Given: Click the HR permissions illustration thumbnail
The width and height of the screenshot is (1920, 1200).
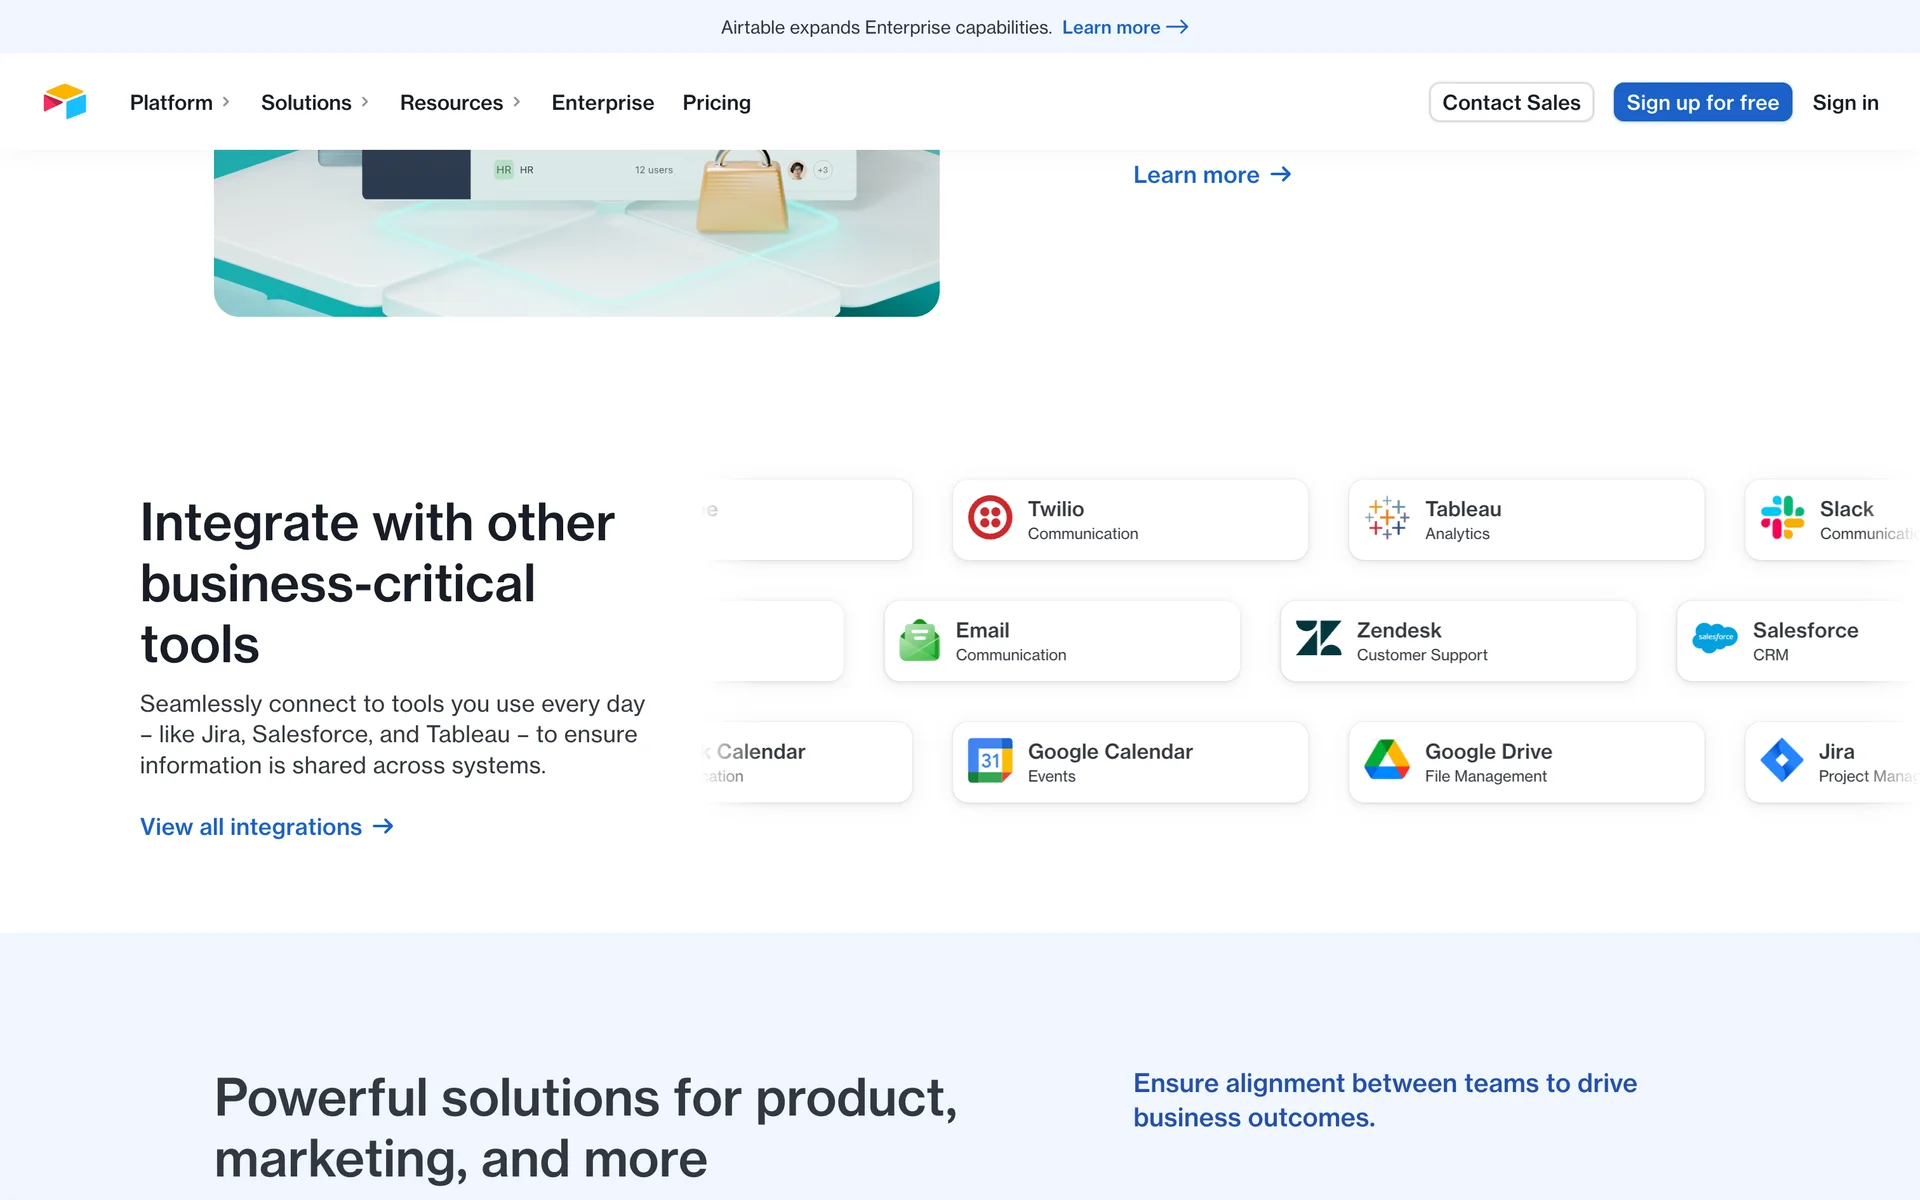Looking at the screenshot, I should click(x=576, y=233).
